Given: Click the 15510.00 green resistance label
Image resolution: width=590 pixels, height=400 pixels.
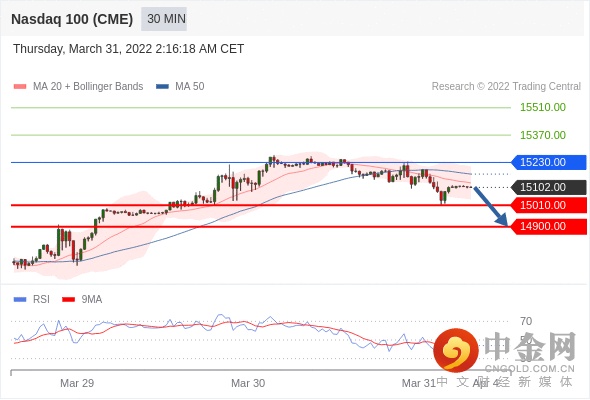Looking at the screenshot, I should pos(543,107).
